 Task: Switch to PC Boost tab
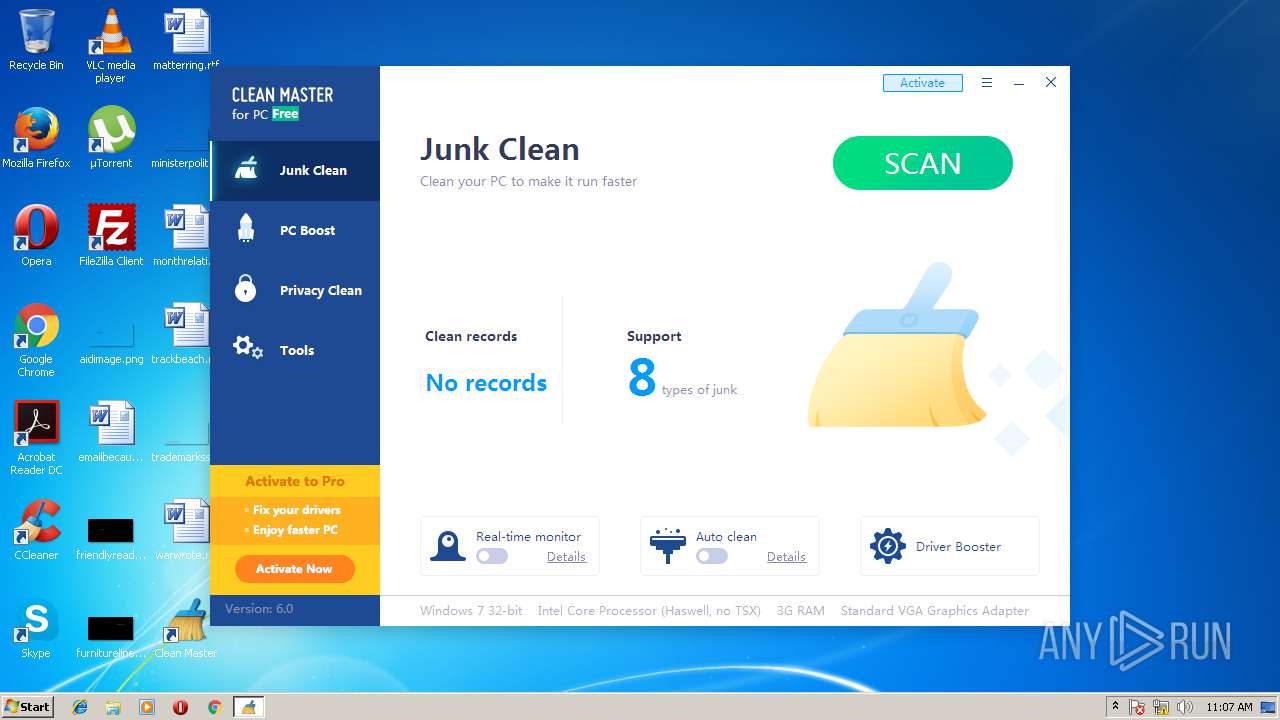coord(295,230)
